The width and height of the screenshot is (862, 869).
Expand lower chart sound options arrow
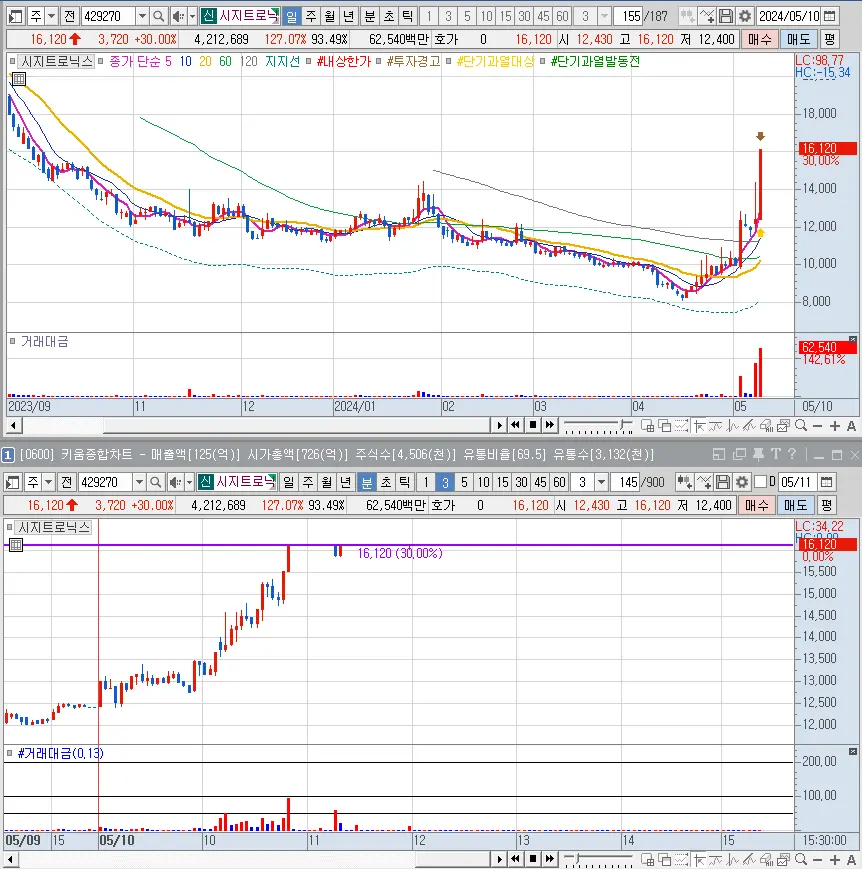(190, 482)
